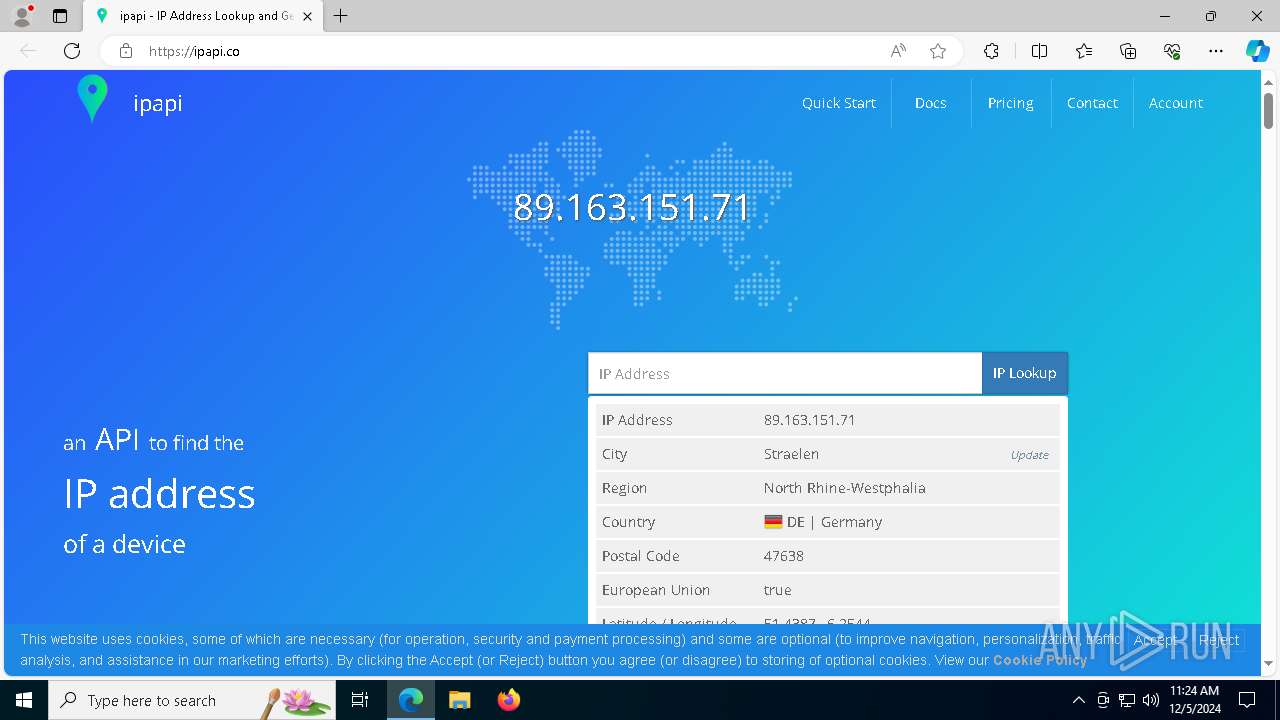Image resolution: width=1280 pixels, height=720 pixels.
Task: Refresh the ipapi page
Action: [x=72, y=51]
